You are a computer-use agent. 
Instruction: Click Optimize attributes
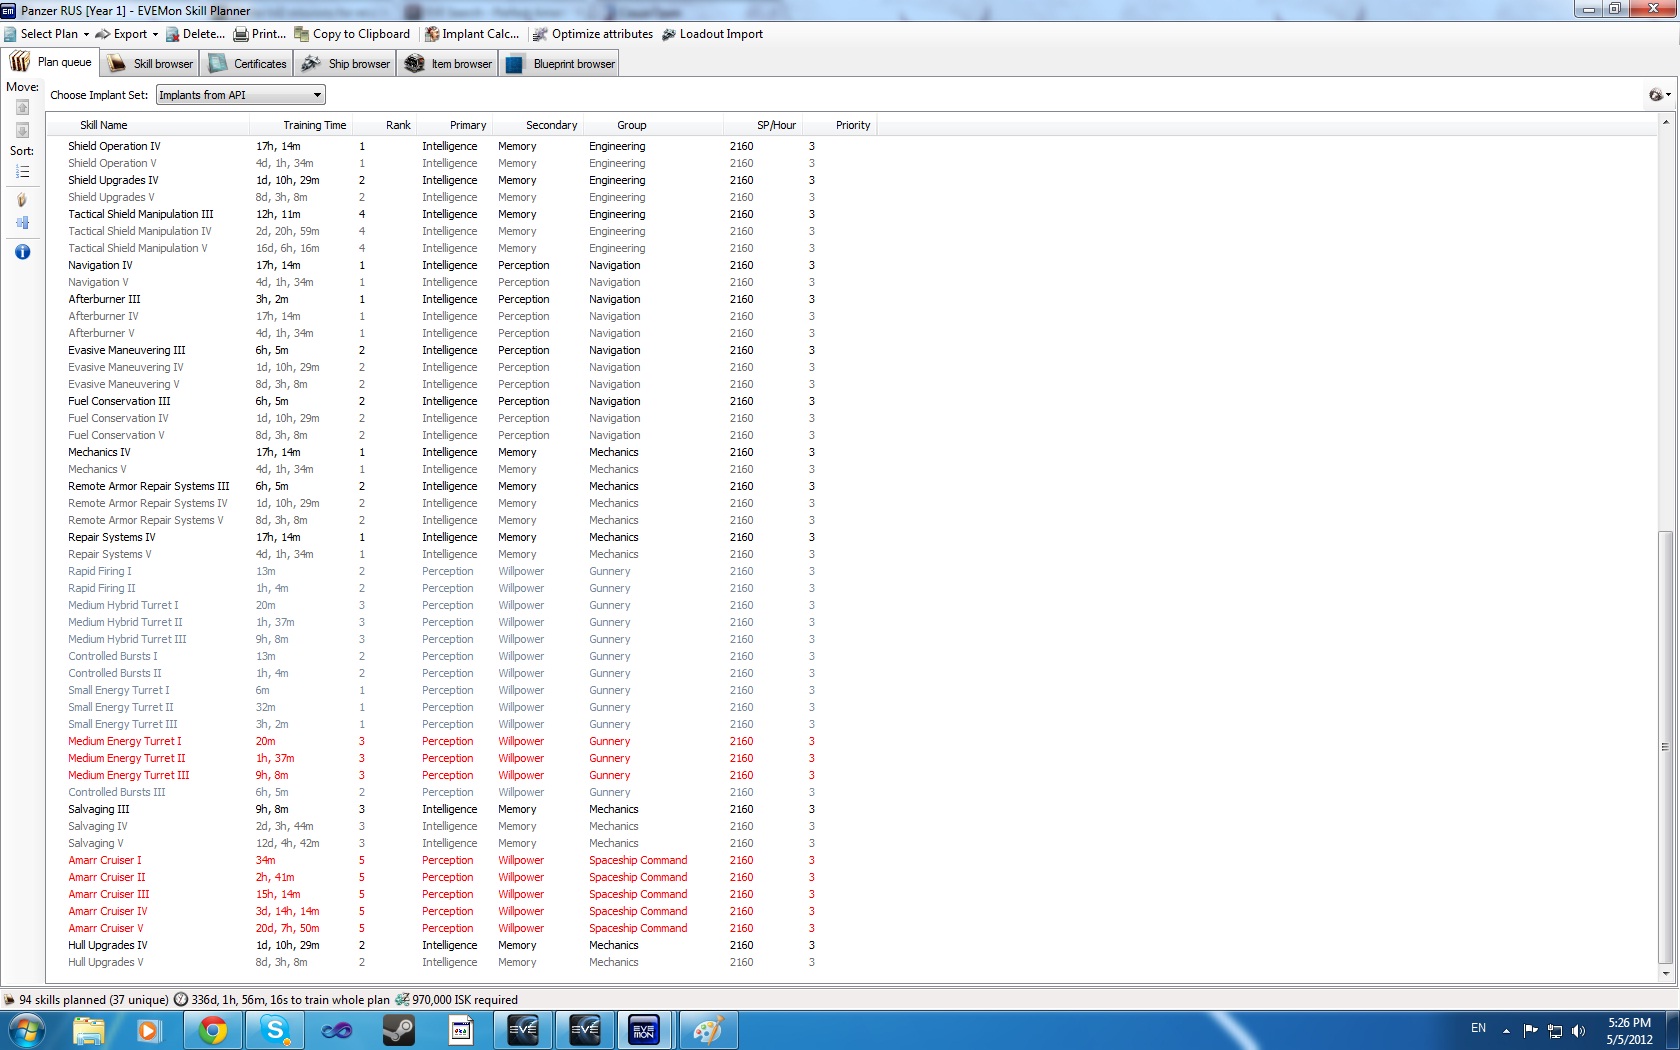[x=593, y=34]
